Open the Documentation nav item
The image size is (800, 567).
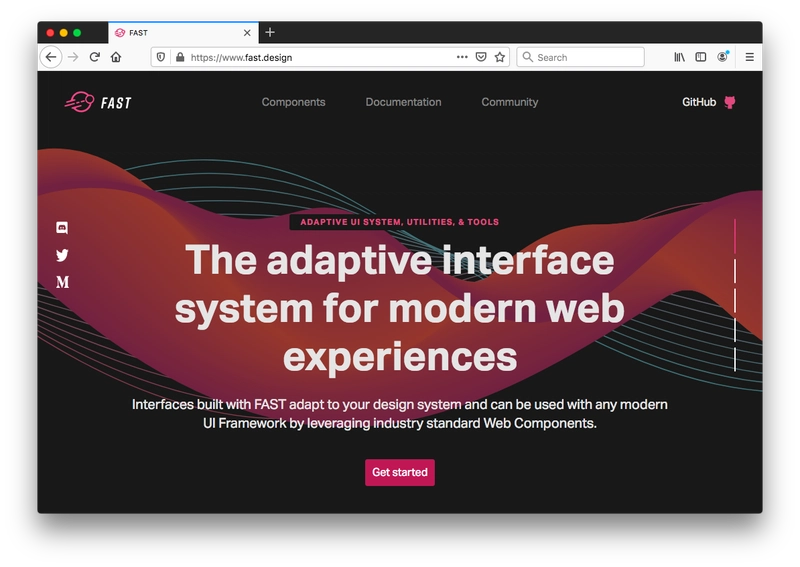point(403,102)
